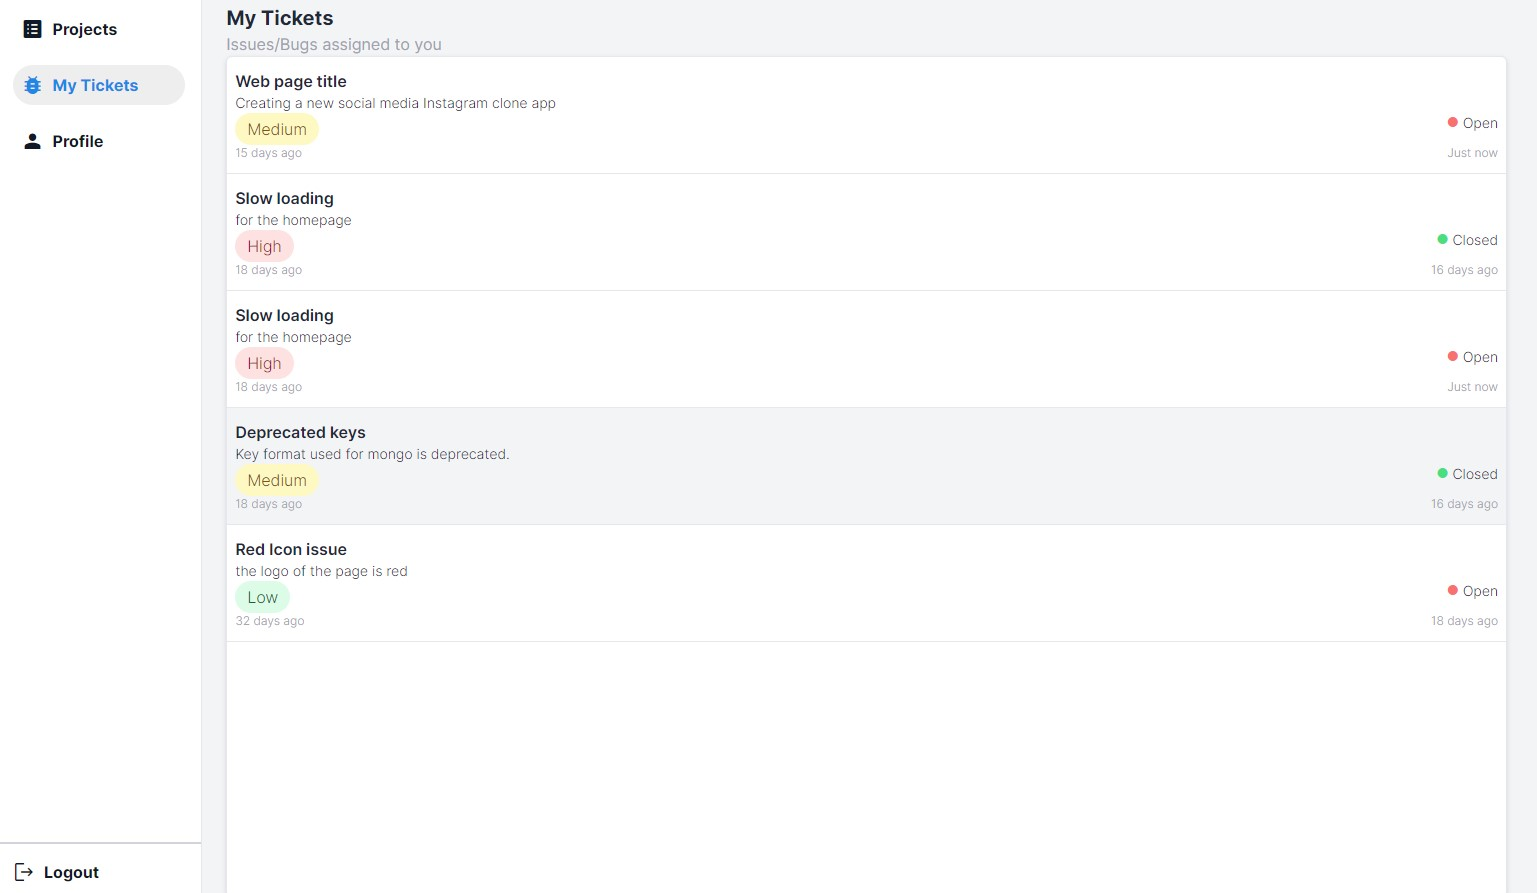This screenshot has height=893, width=1537.
Task: Open the Slow loading ticket updated Just now
Action: point(866,349)
